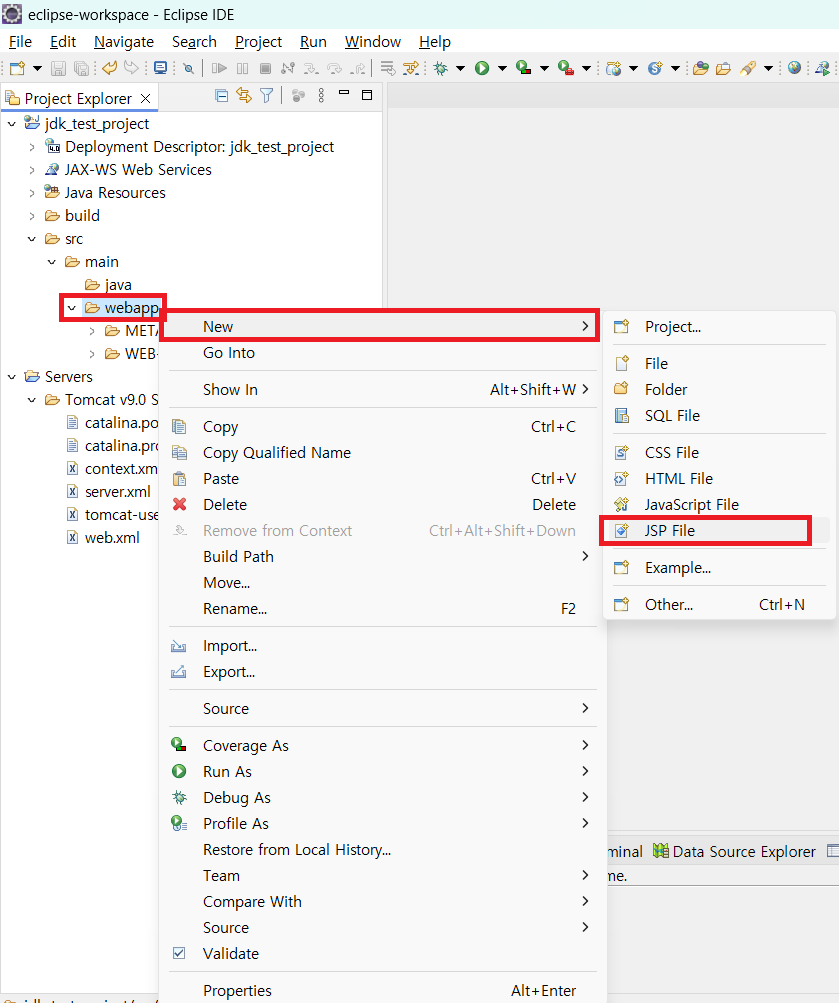Image resolution: width=839 pixels, height=1003 pixels.
Task: Choose Copy Qualified Name from context menu
Action: (382, 453)
